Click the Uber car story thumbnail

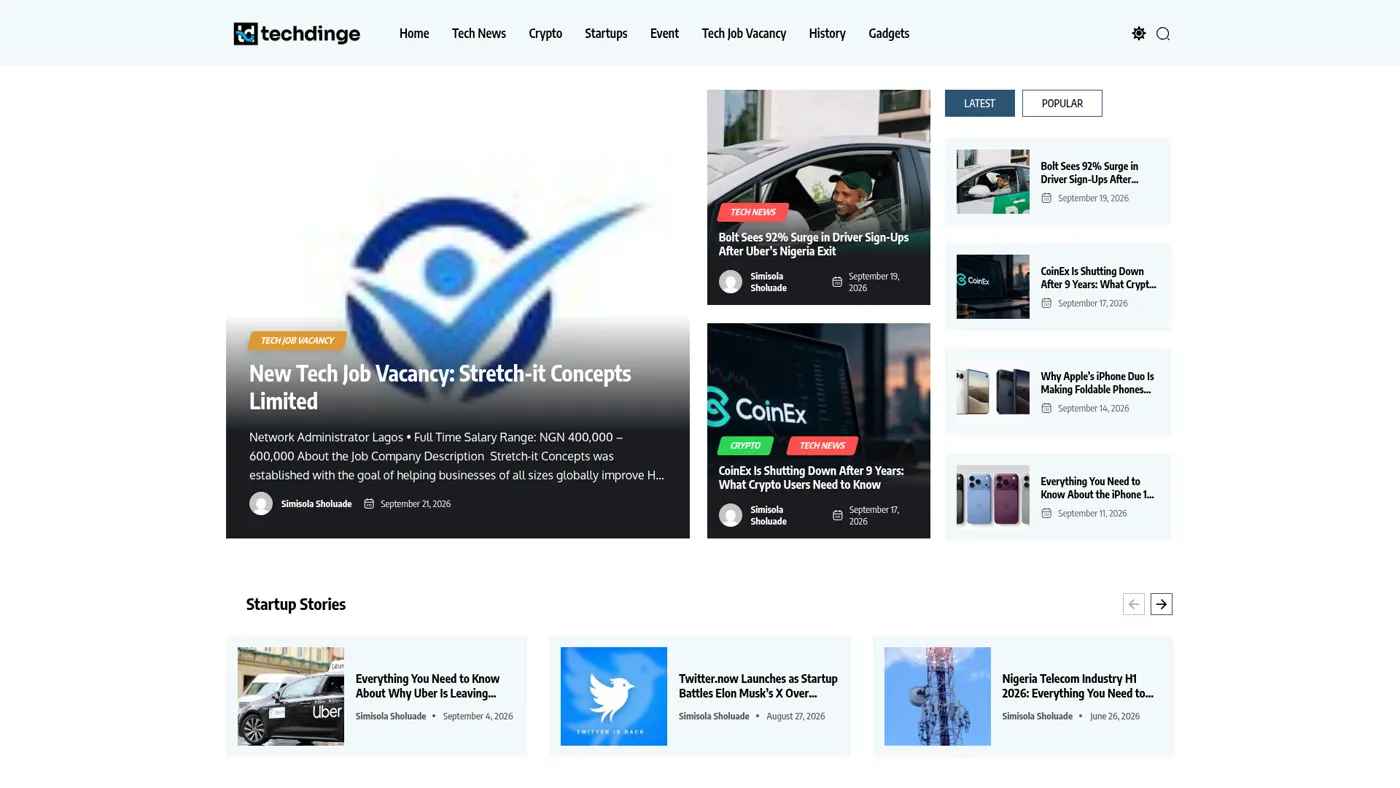[291, 696]
